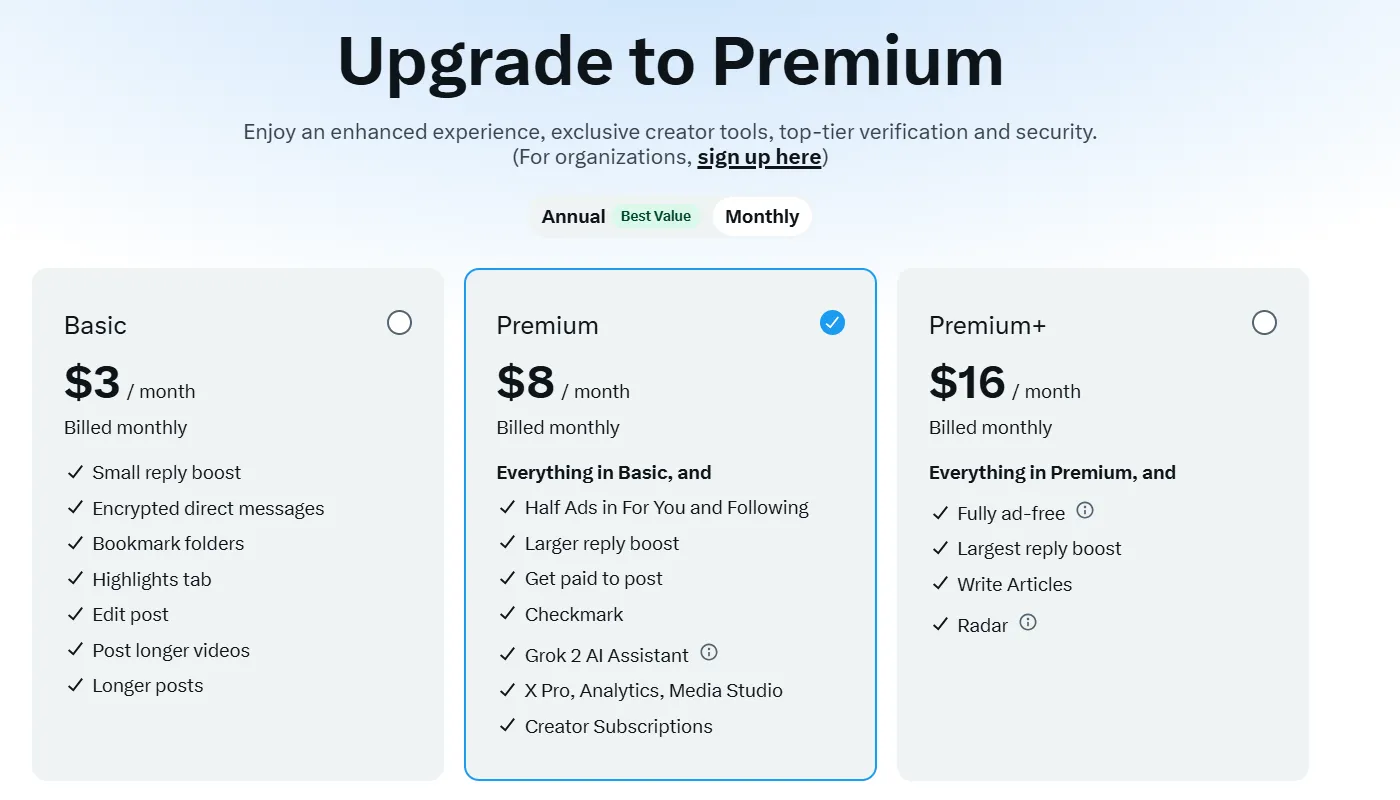1400x800 pixels.
Task: Open the organizations sign up here link
Action: point(759,156)
